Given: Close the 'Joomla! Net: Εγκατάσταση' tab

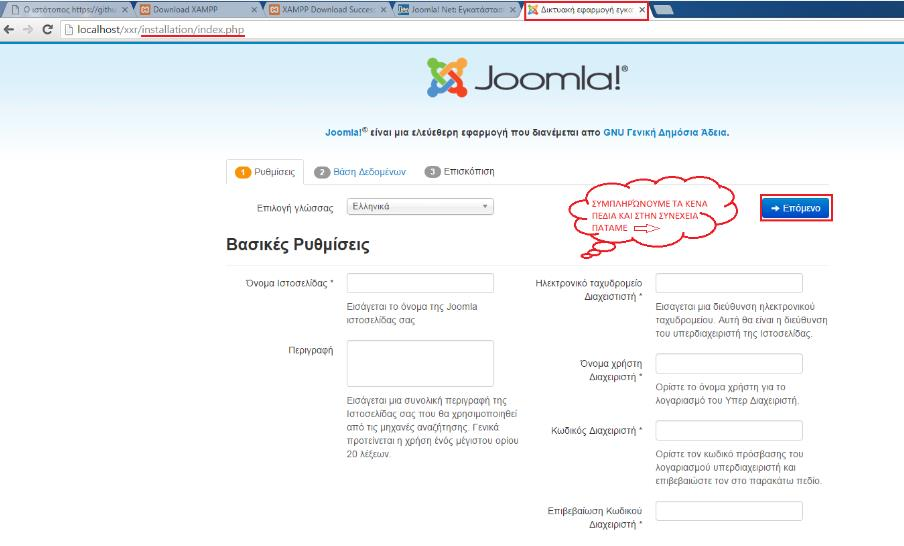Looking at the screenshot, I should click(x=513, y=10).
